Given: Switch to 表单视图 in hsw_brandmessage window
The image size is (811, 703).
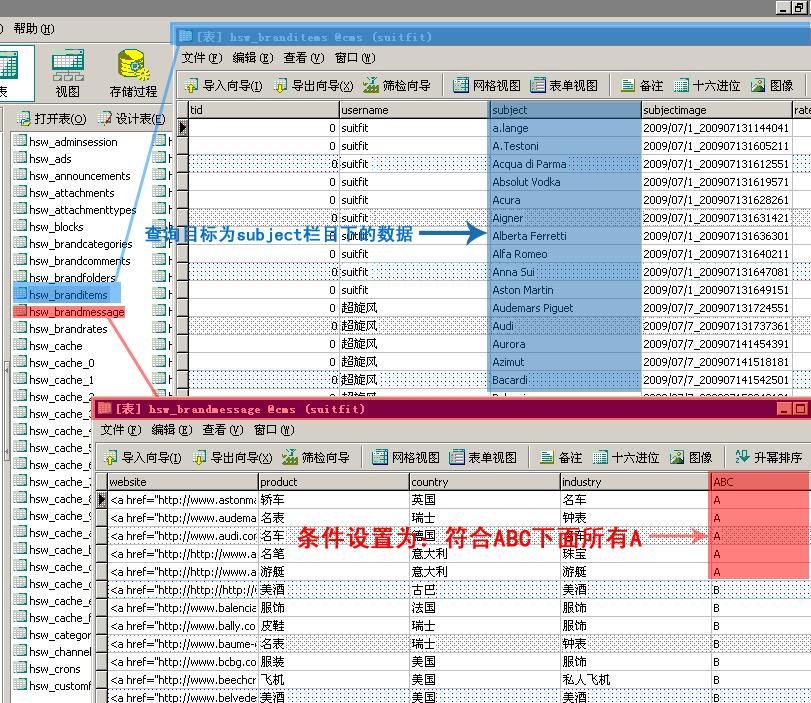Looking at the screenshot, I should point(483,457).
